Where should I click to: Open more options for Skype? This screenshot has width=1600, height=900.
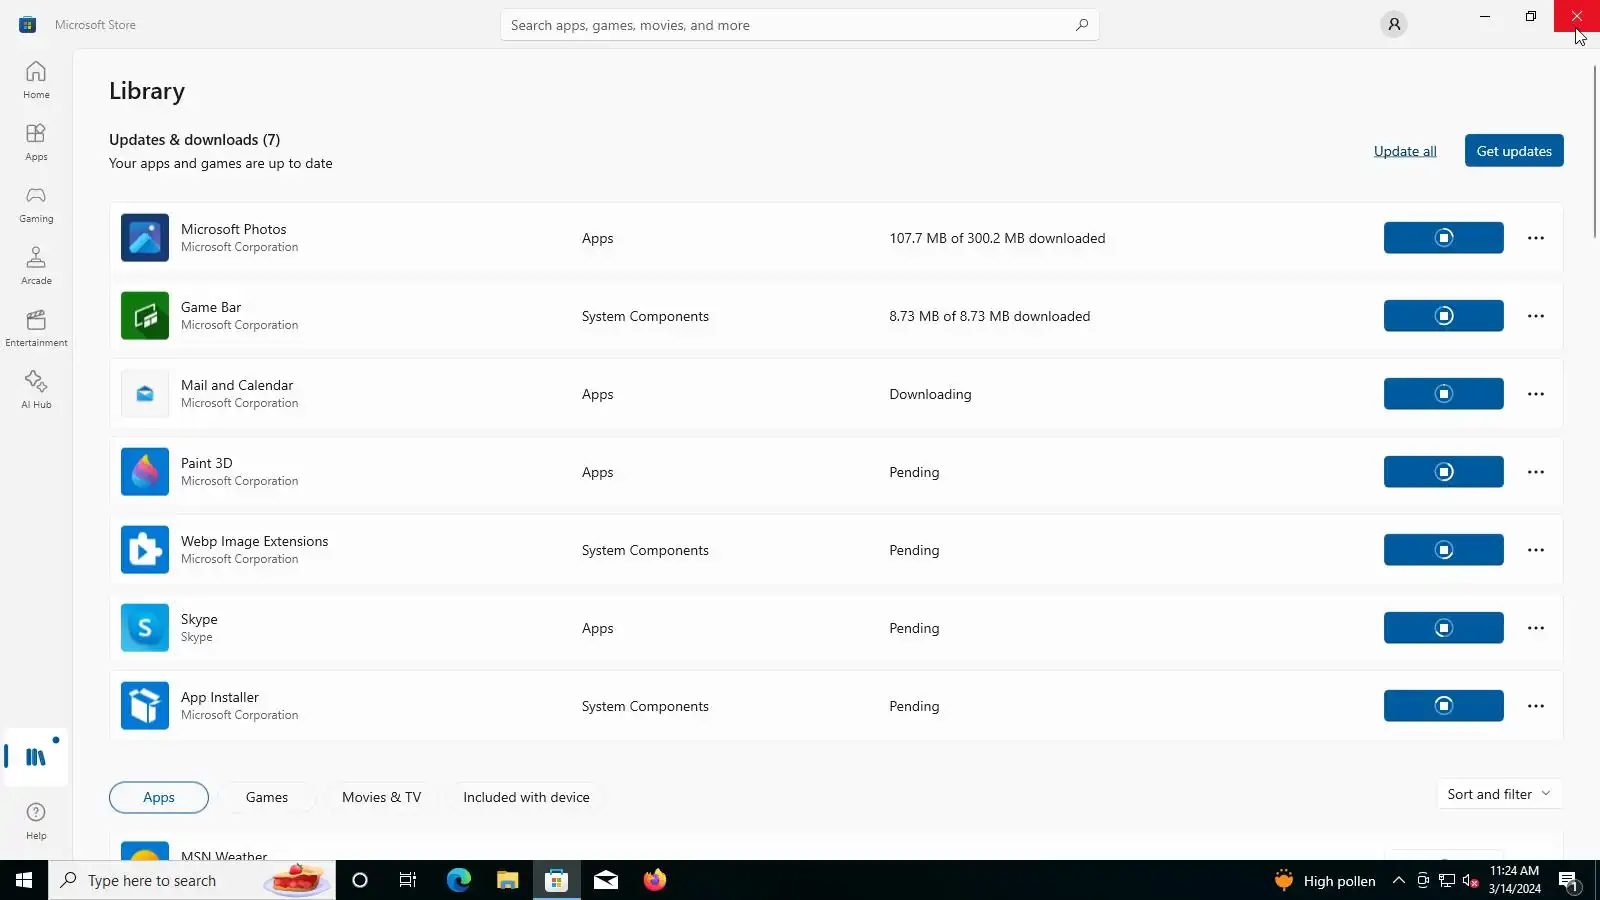pos(1536,628)
